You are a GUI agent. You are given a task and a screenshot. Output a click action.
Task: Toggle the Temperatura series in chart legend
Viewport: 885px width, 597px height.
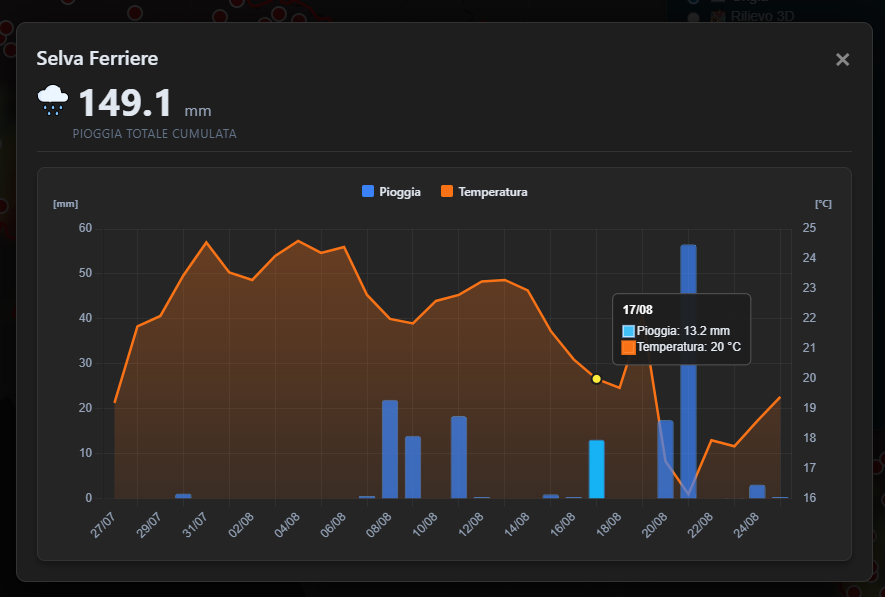[x=484, y=192]
